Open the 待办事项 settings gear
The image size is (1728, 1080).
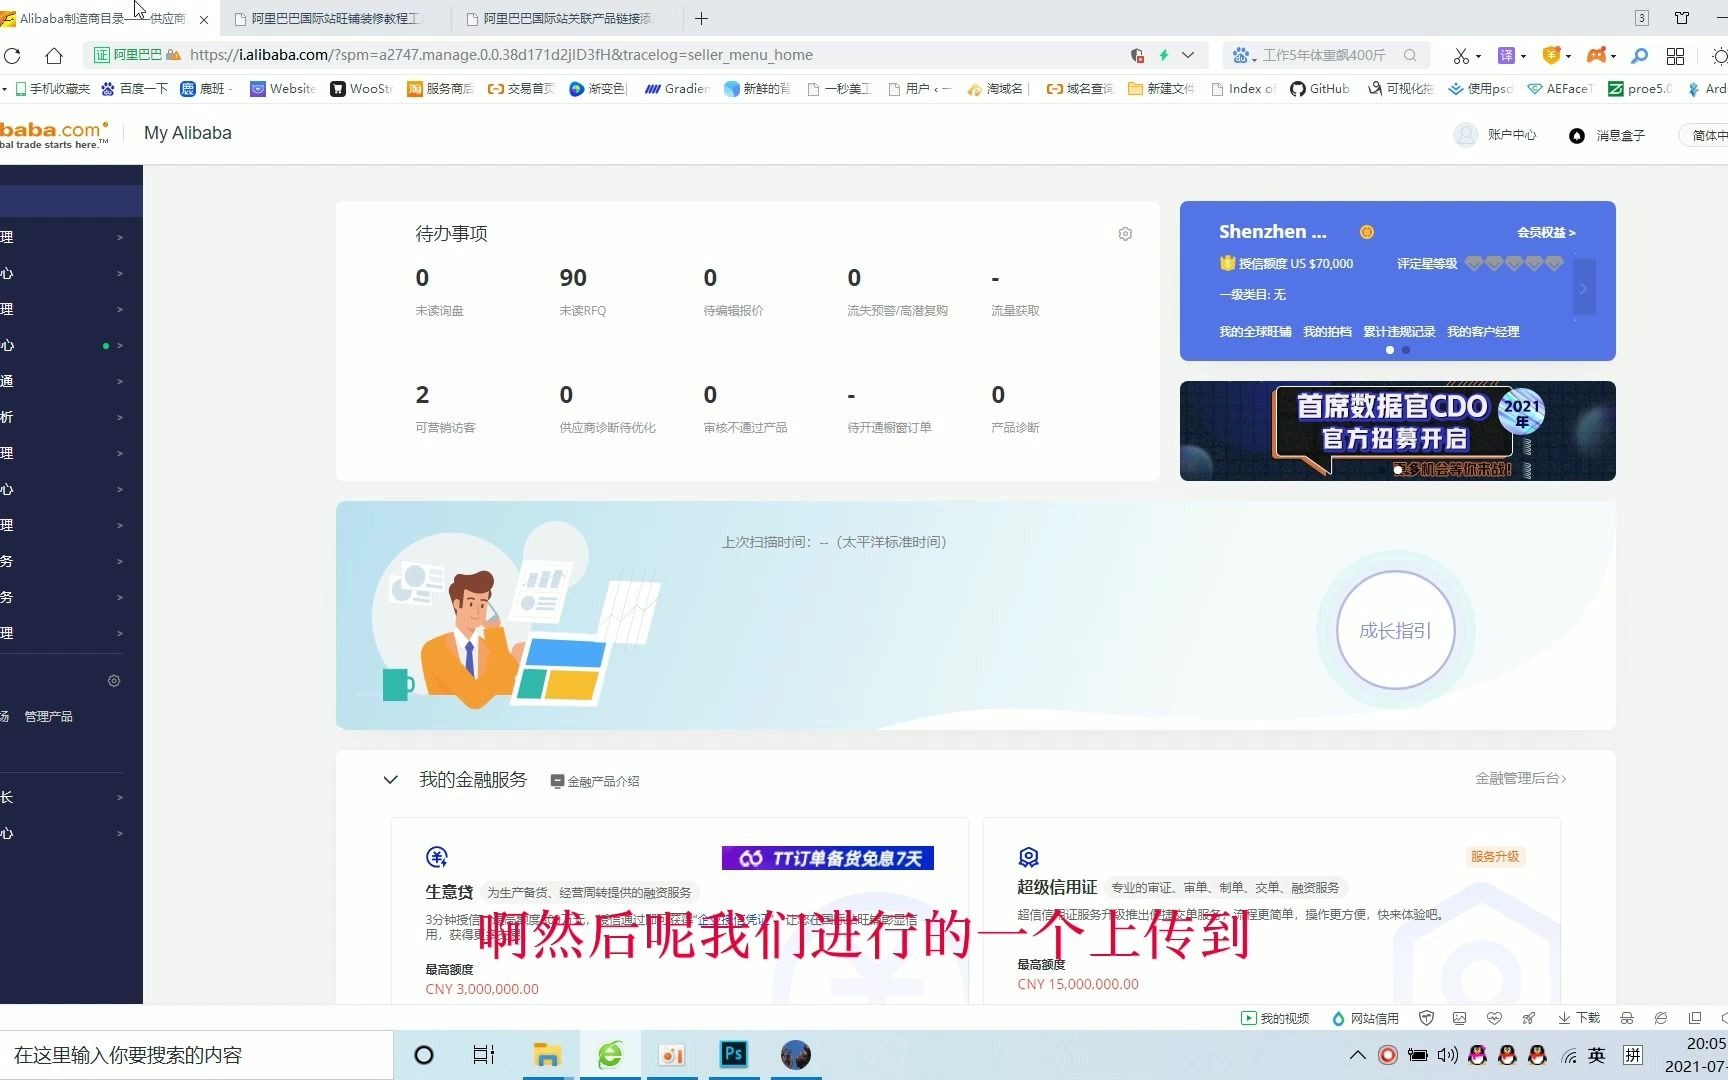[1125, 233]
